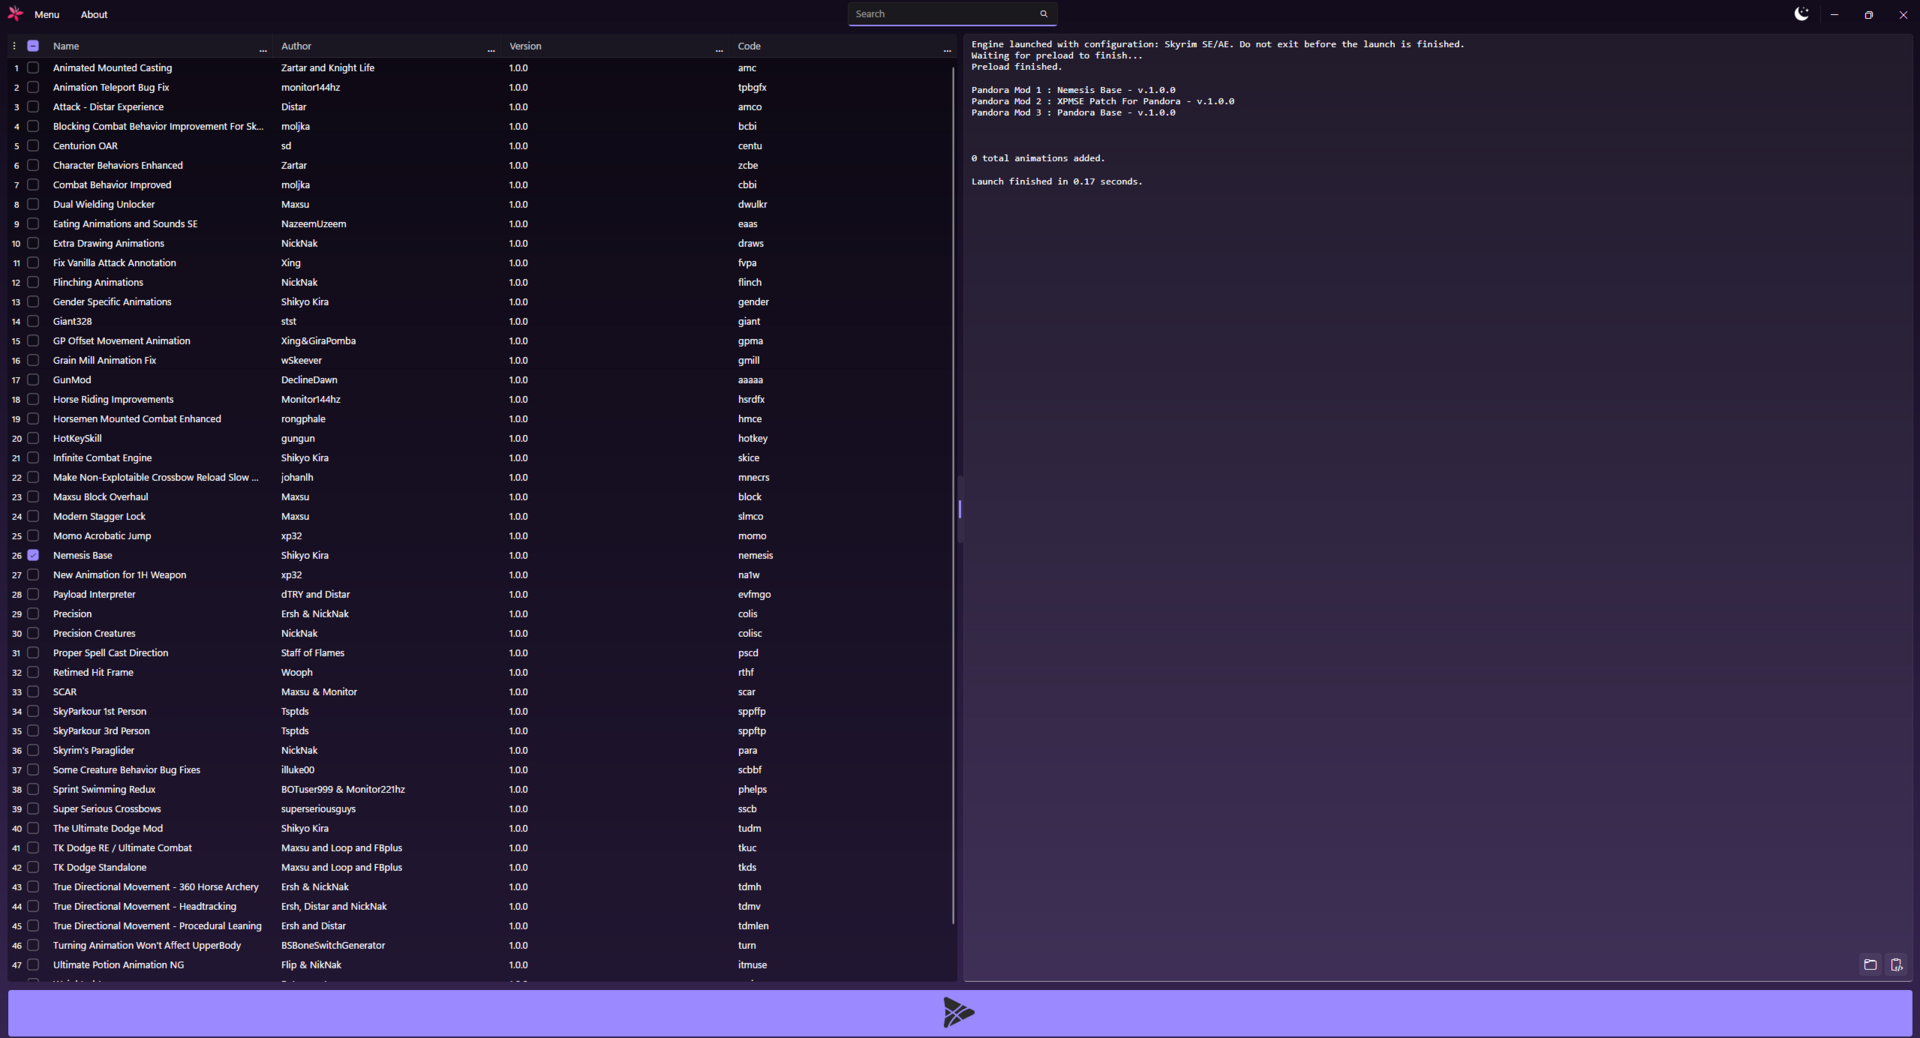Click the author cell BSBoneSwitchGenerator
The height and width of the screenshot is (1038, 1920).
click(333, 945)
